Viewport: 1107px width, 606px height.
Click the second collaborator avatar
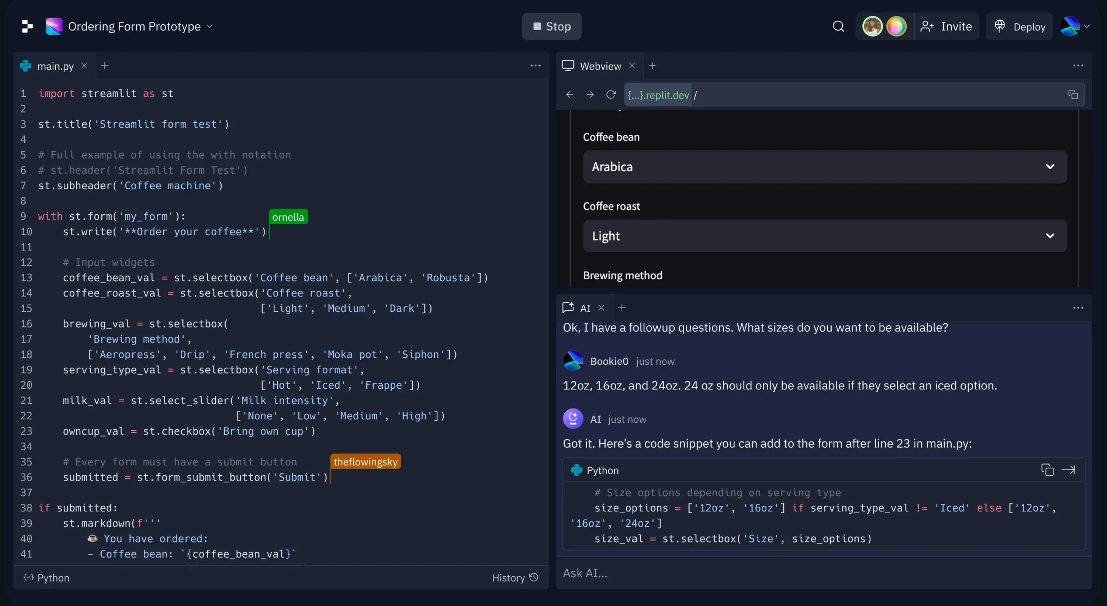click(896, 26)
